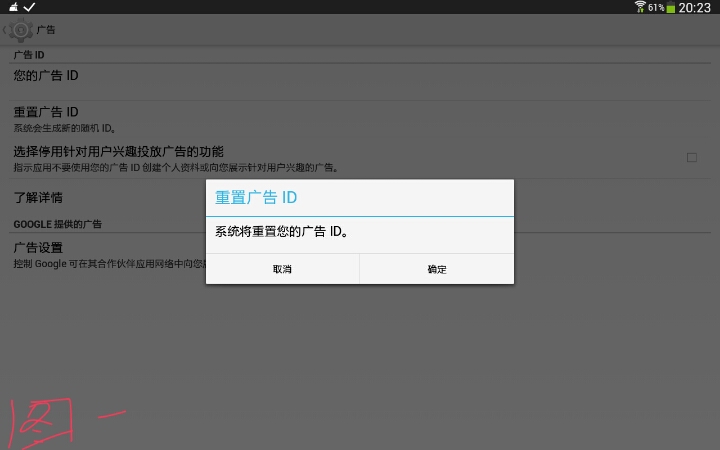This screenshot has height=450, width=720.
Task: Tap the red handwritten 图一 annotation
Action: (60, 420)
